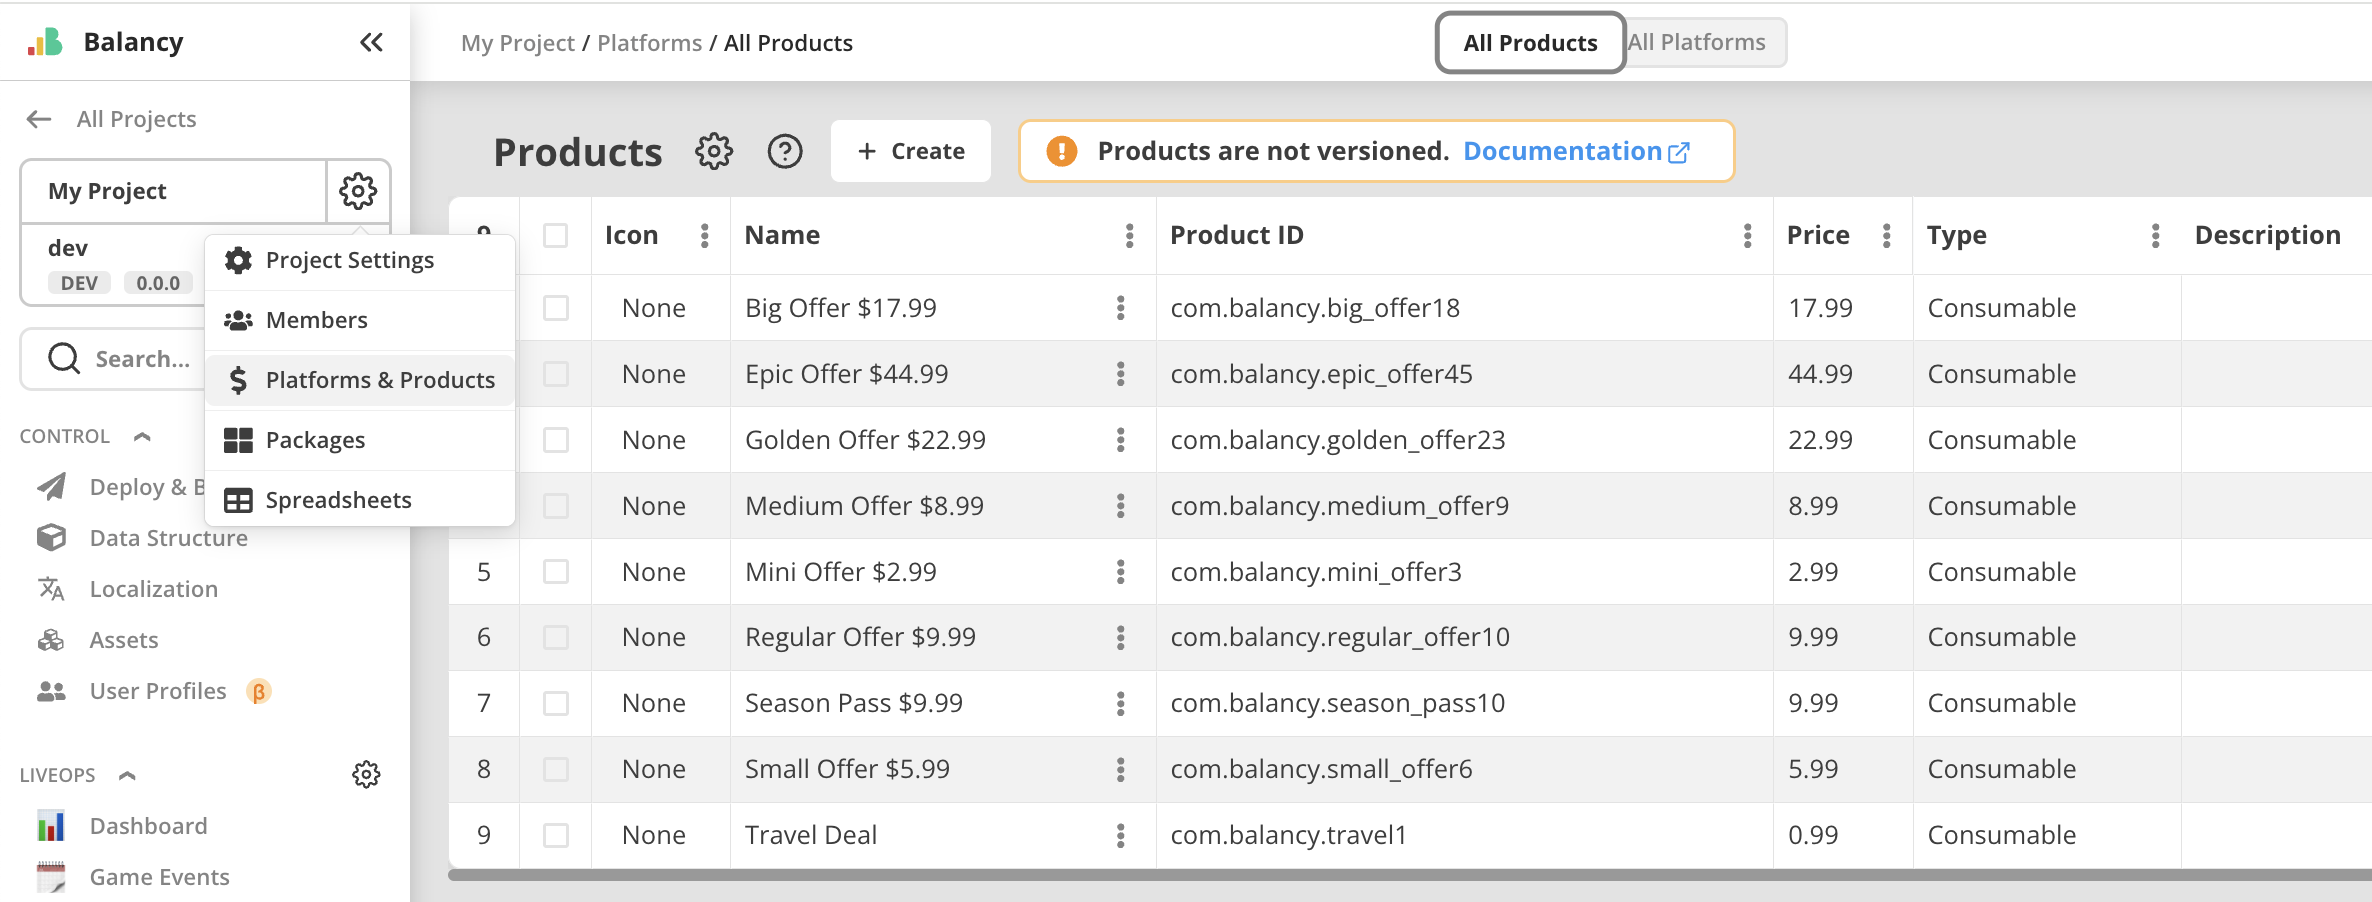Toggle the select-all checkbox in table header
The image size is (2372, 902).
click(x=555, y=235)
